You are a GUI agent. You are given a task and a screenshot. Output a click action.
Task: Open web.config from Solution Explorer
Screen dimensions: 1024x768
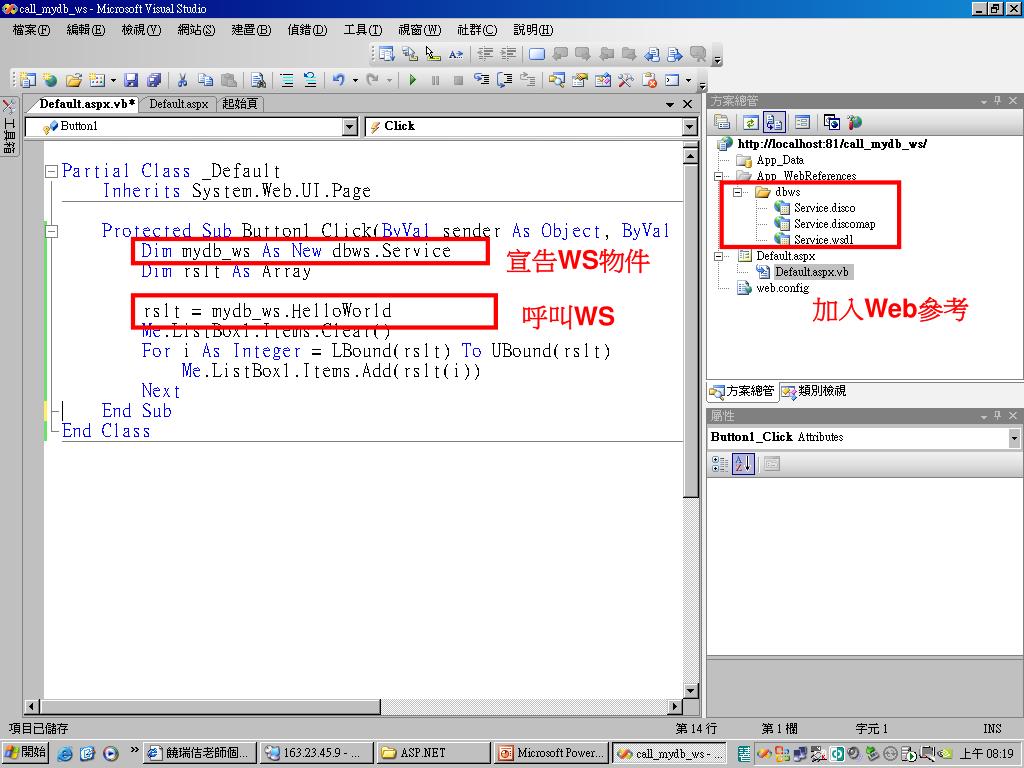(x=782, y=288)
